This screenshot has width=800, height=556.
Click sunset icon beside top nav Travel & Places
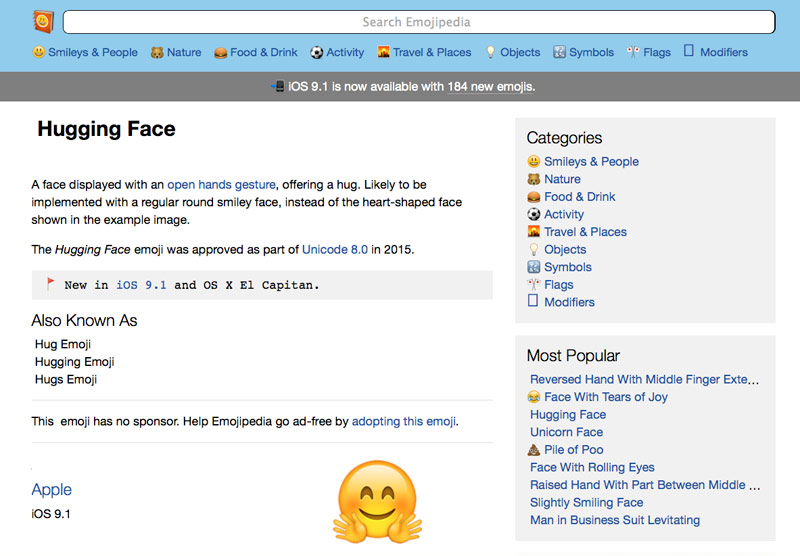click(x=384, y=52)
